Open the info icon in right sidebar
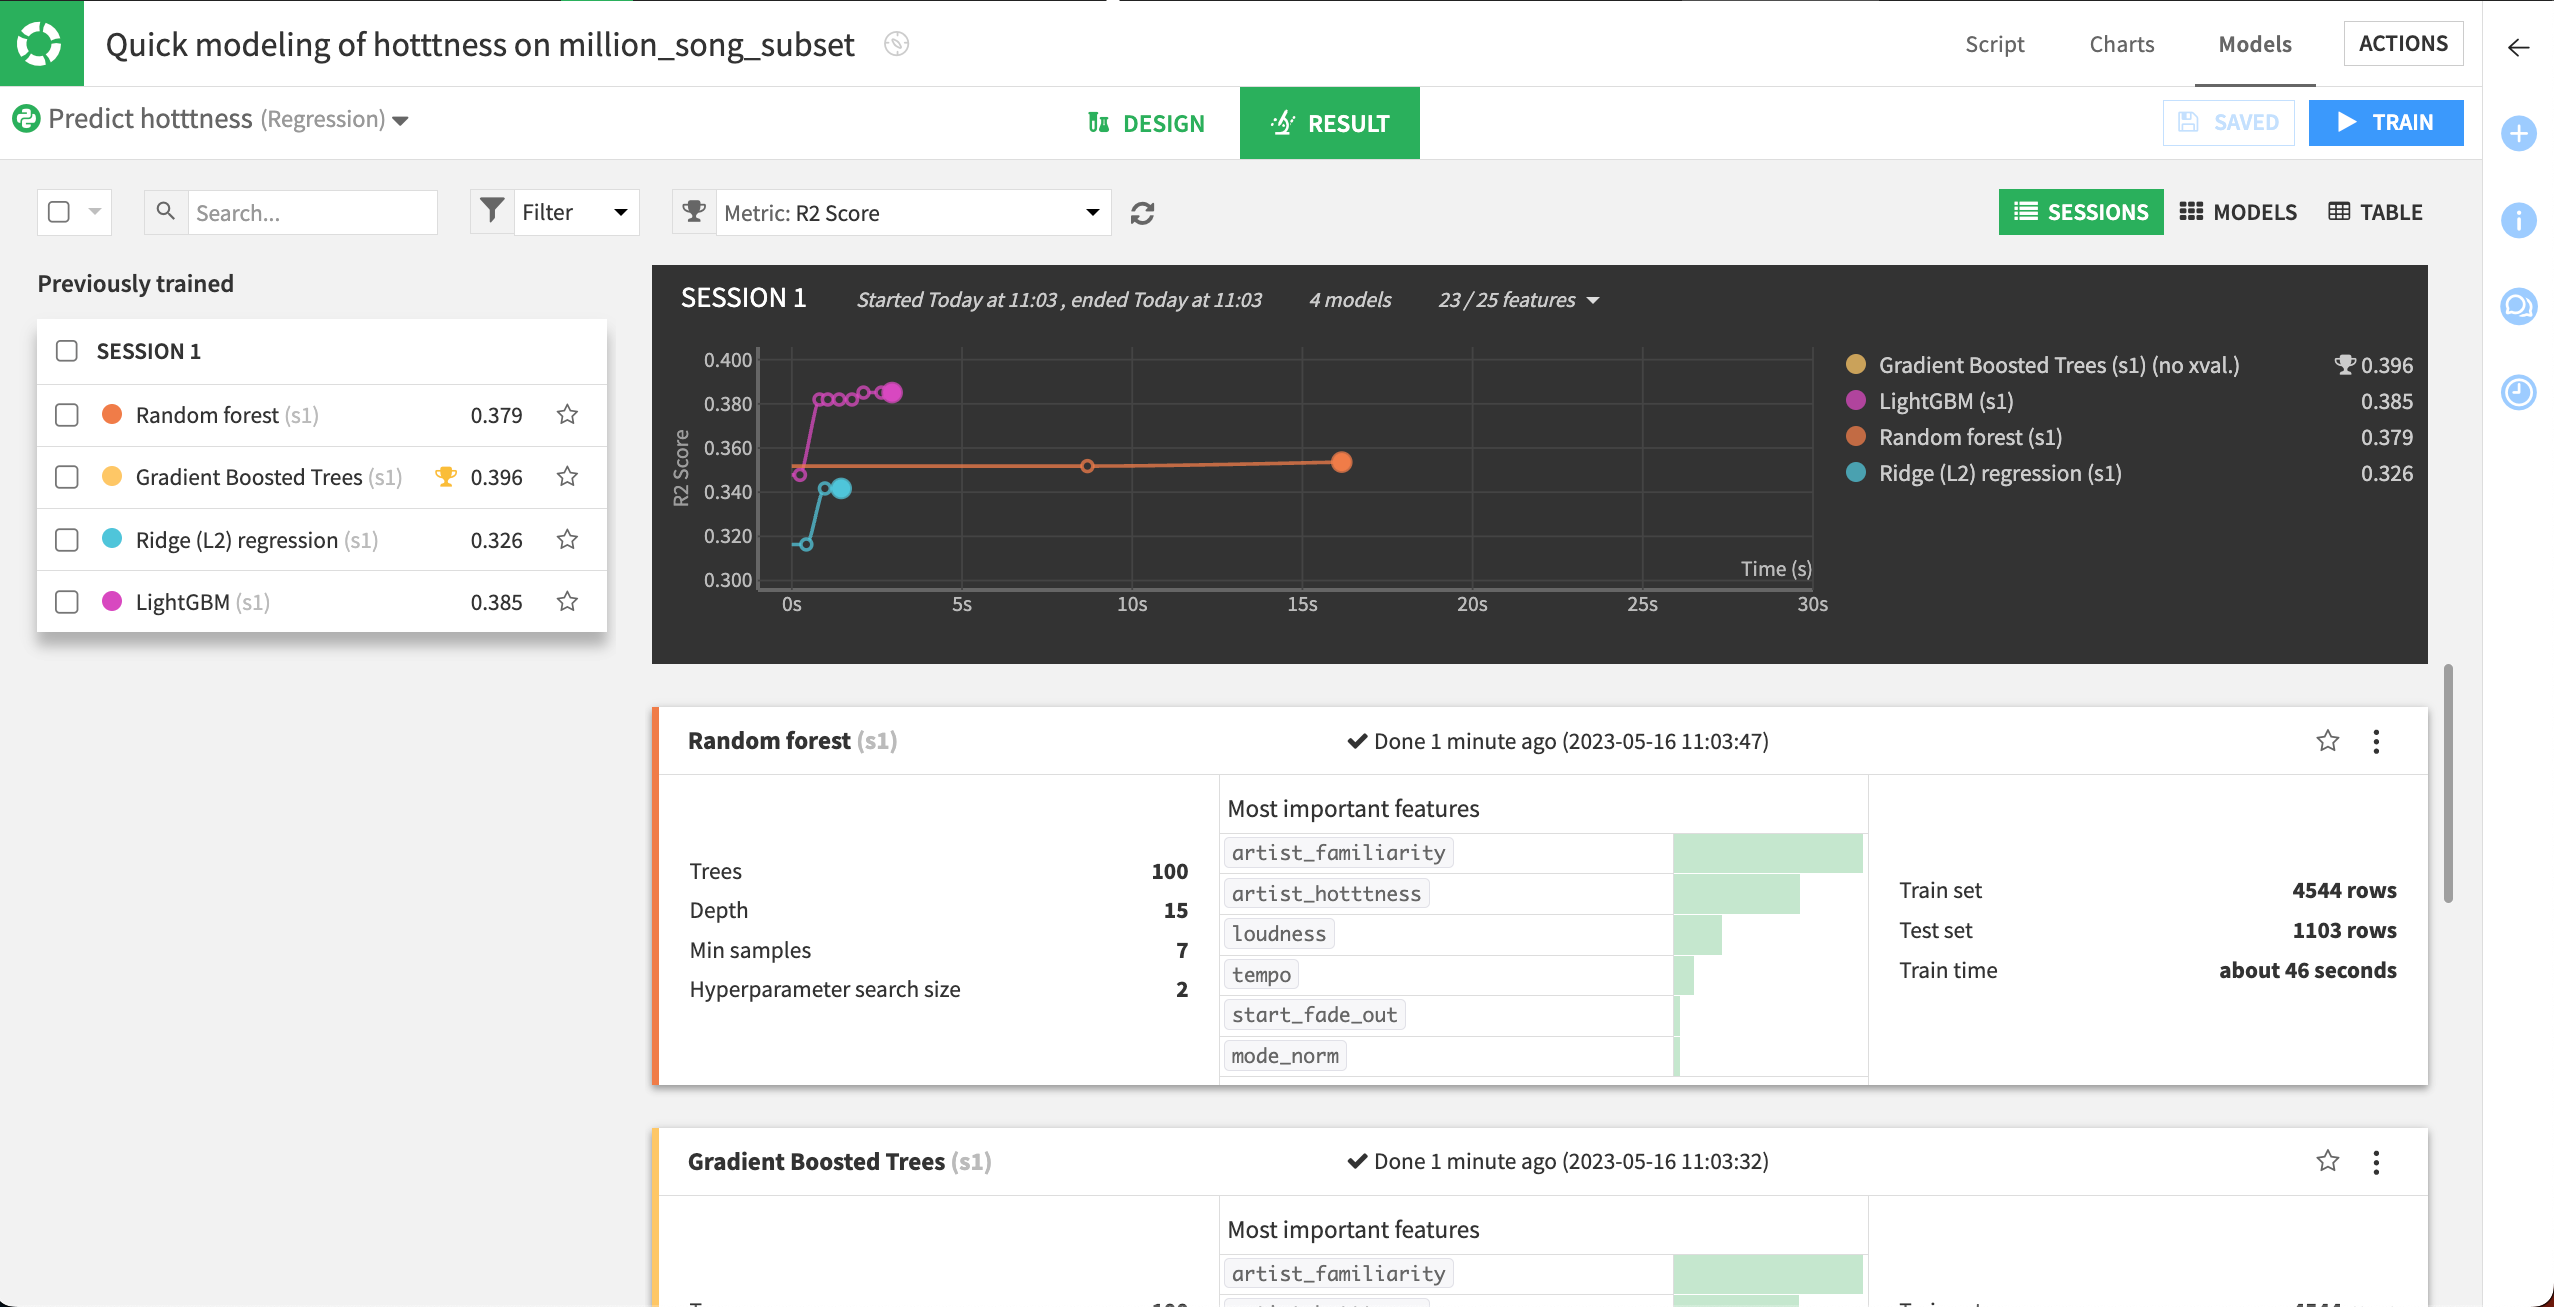Viewport: 2554px width, 1307px height. (2518, 220)
